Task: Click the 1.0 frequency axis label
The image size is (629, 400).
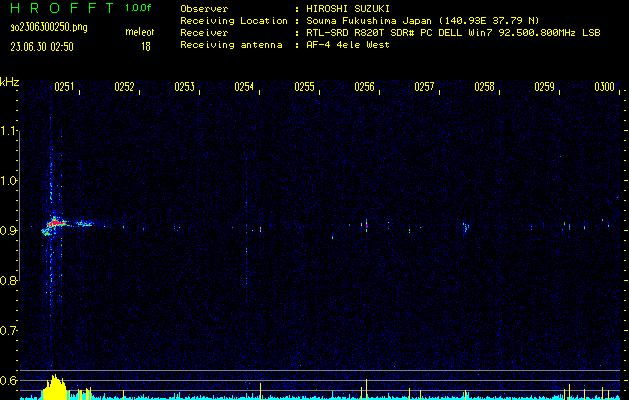Action: tap(9, 181)
